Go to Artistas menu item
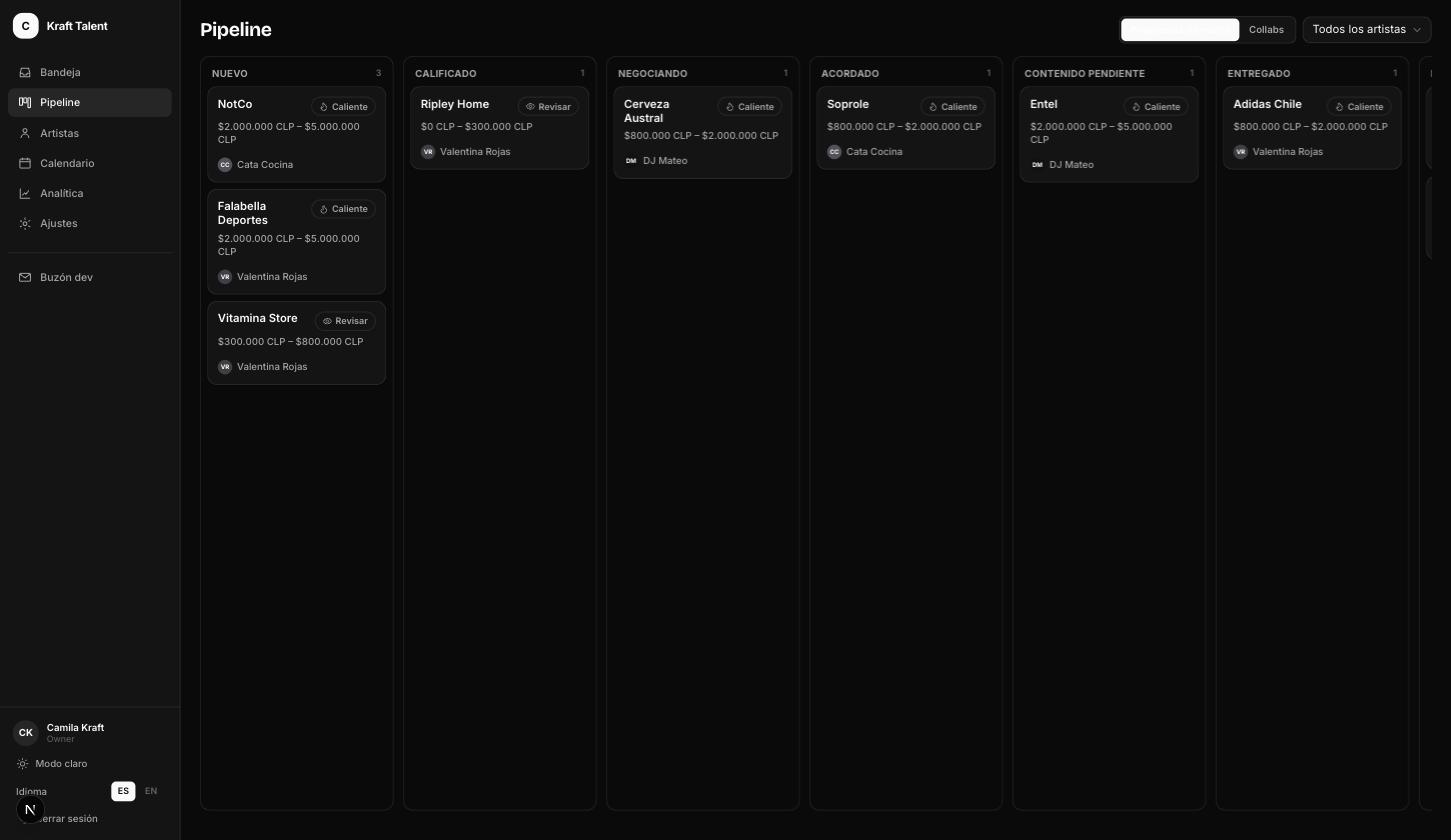1451x840 pixels. (90, 133)
